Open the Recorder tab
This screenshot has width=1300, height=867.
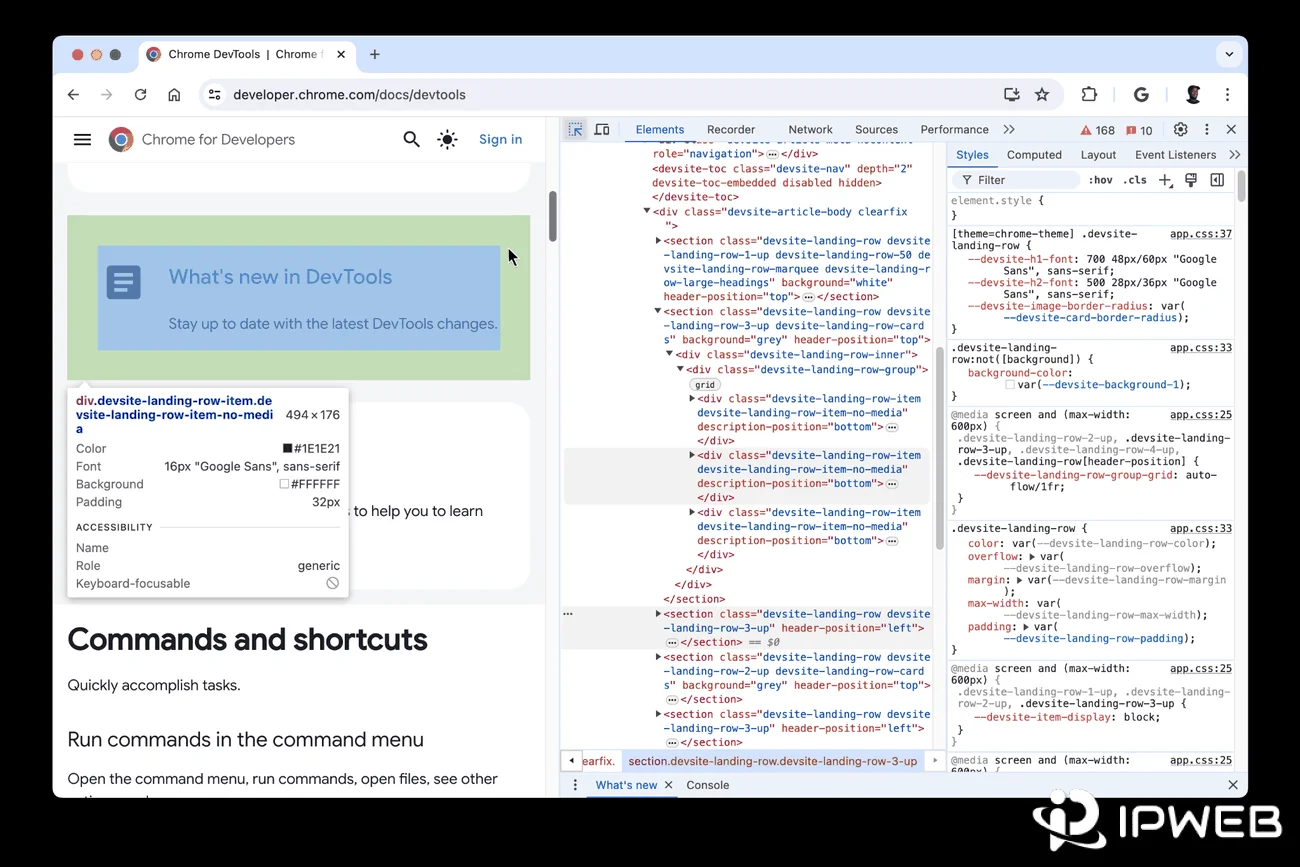tap(731, 129)
